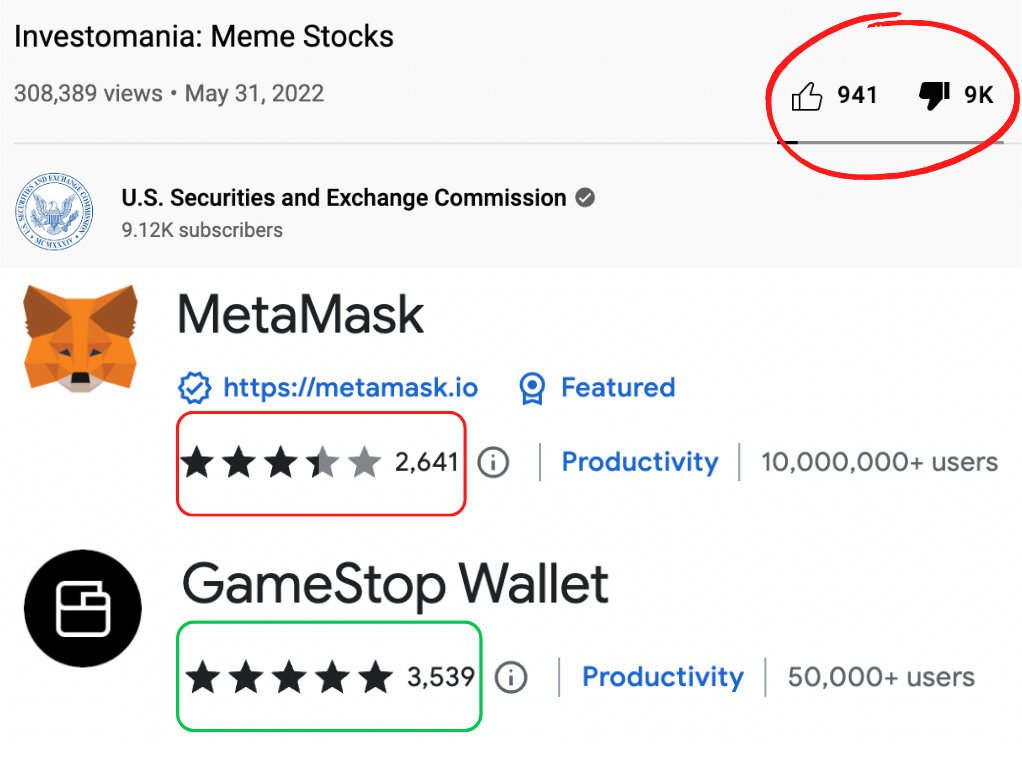Image resolution: width=1022 pixels, height=770 pixels.
Task: Click the GameStop Wallet logo
Action: coord(83,608)
